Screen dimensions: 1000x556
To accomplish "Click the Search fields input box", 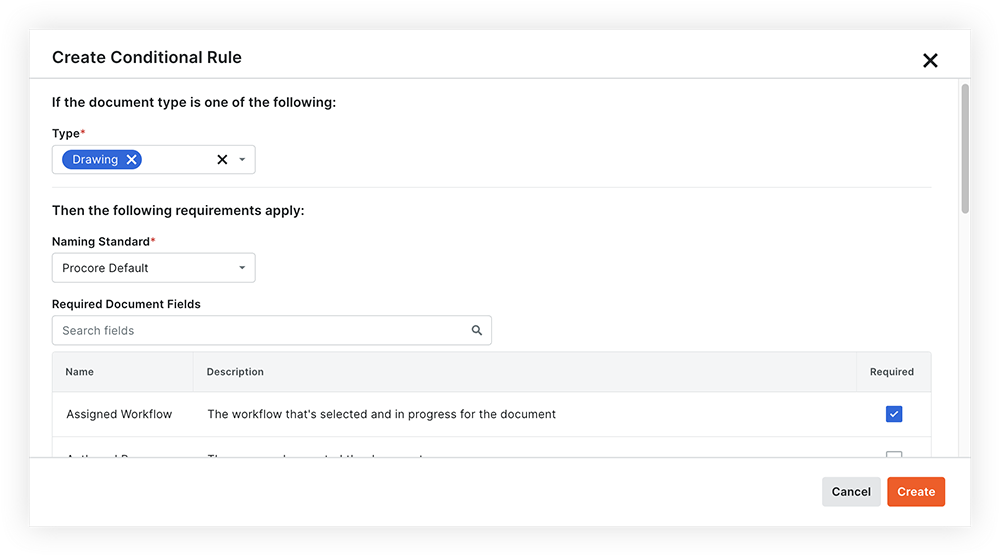I will pyautogui.click(x=260, y=331).
